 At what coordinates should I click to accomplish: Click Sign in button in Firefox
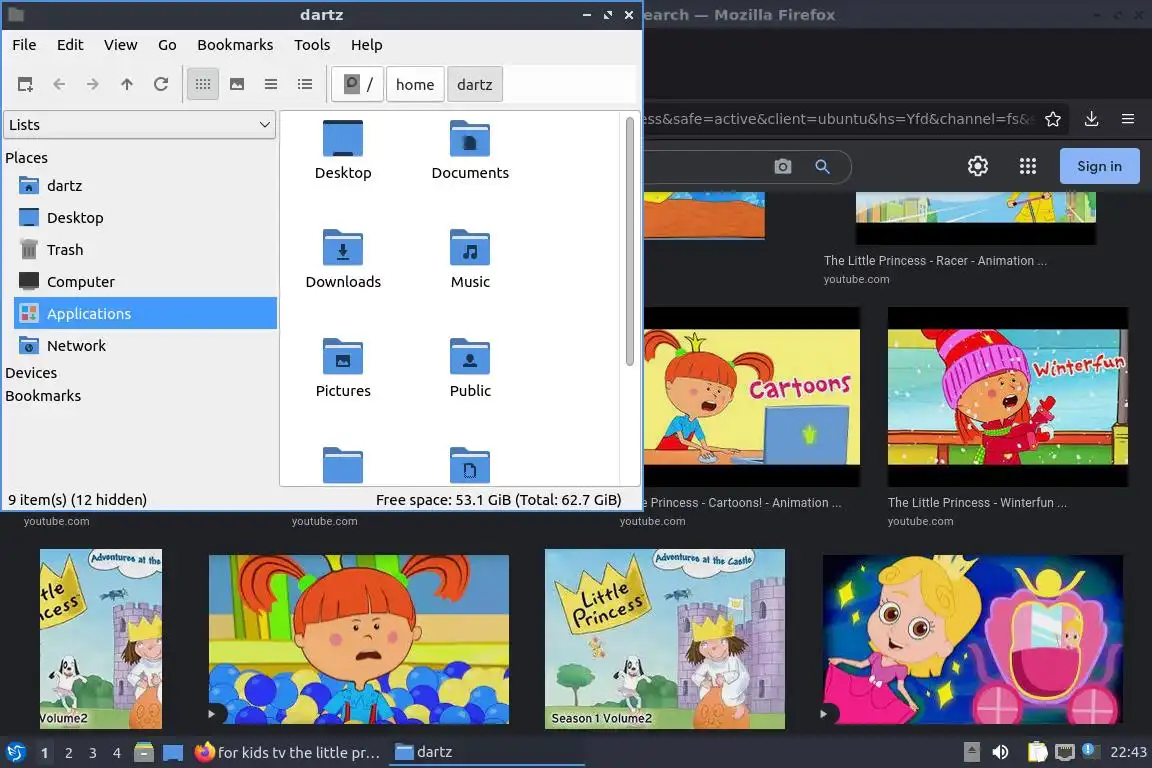pyautogui.click(x=1099, y=166)
